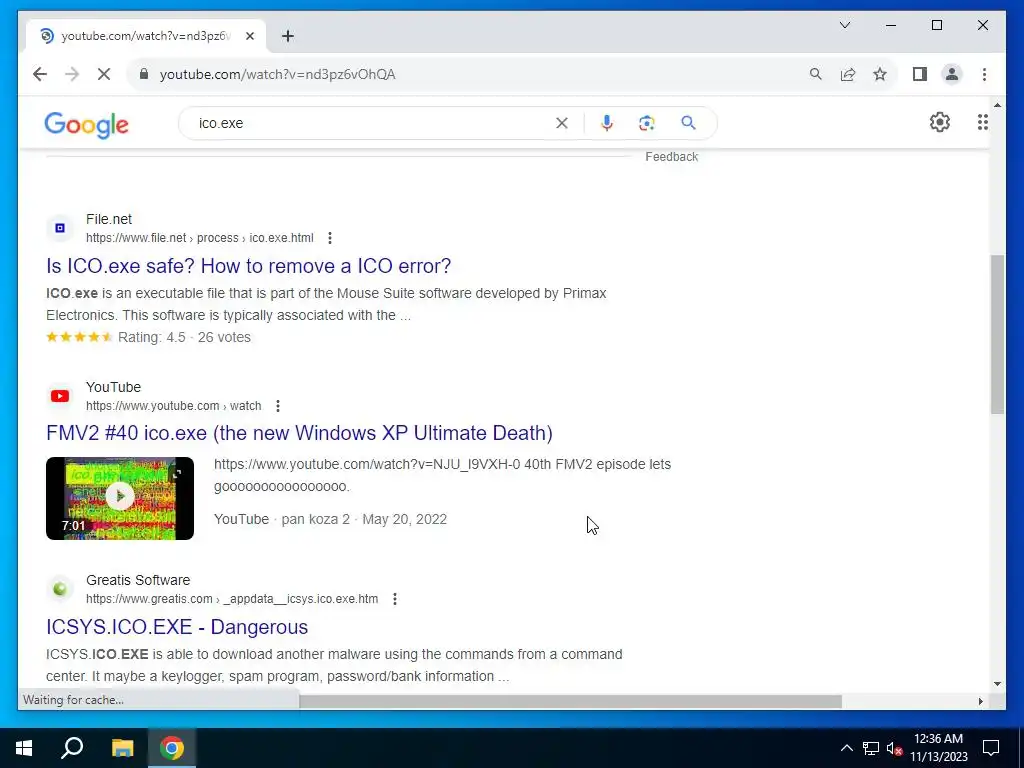This screenshot has height=768, width=1024.
Task: Click the Feedback link
Action: [671, 157]
